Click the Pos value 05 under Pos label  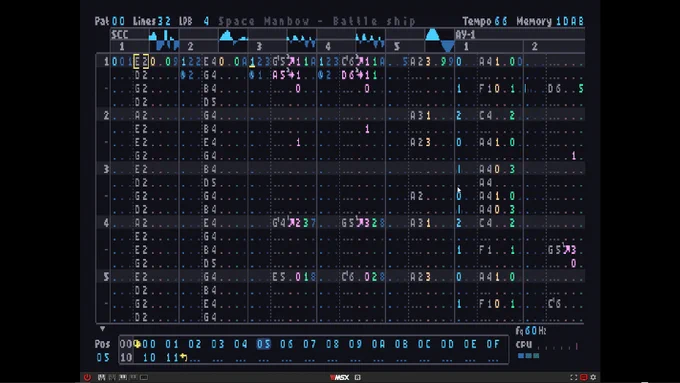103,357
